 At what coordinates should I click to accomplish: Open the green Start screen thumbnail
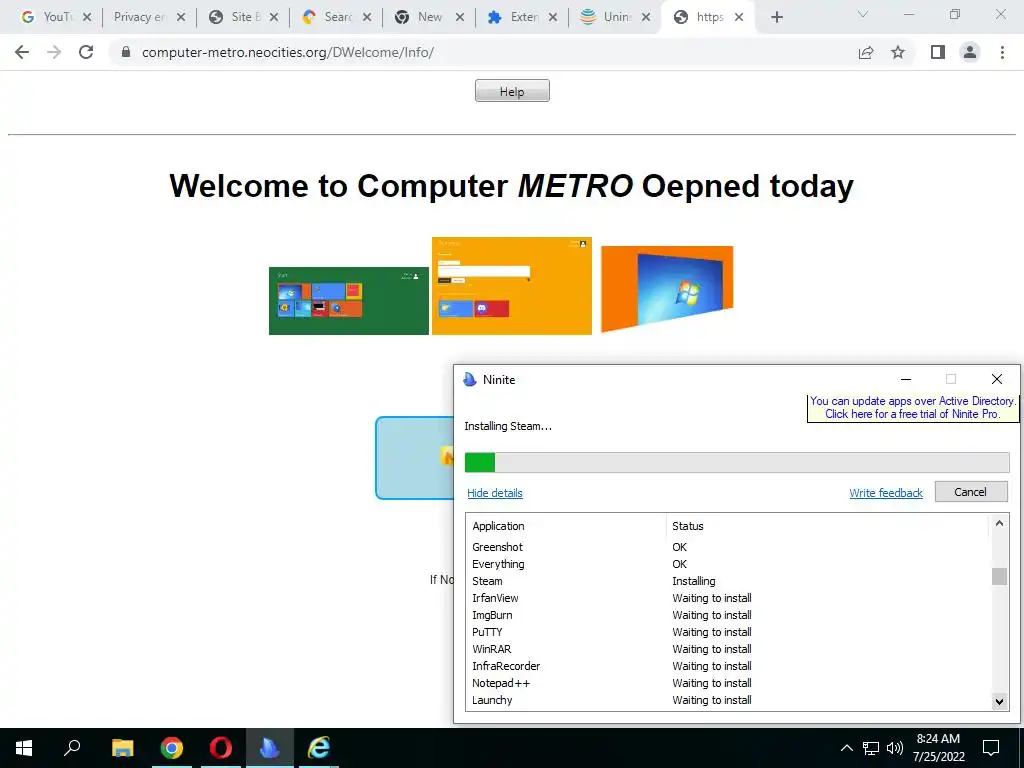tap(349, 301)
